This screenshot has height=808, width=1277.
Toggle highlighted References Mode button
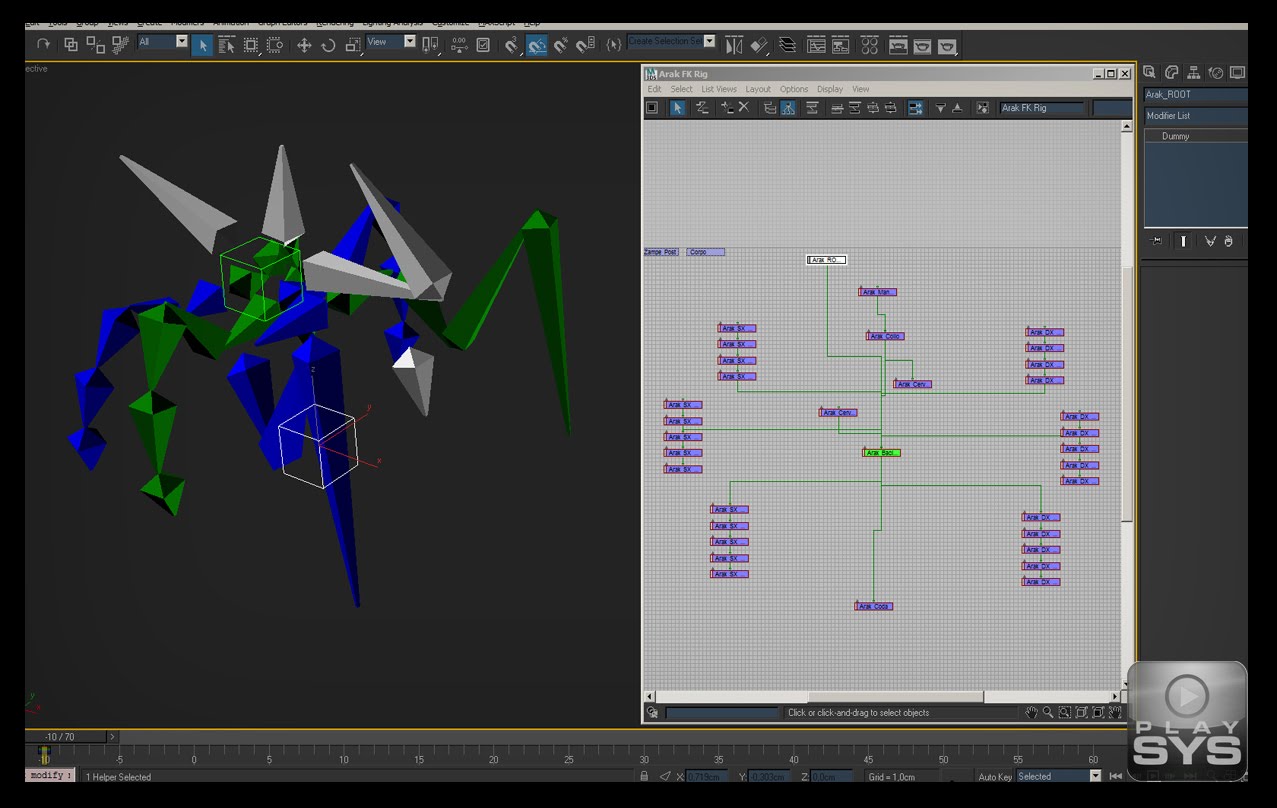(x=788, y=108)
